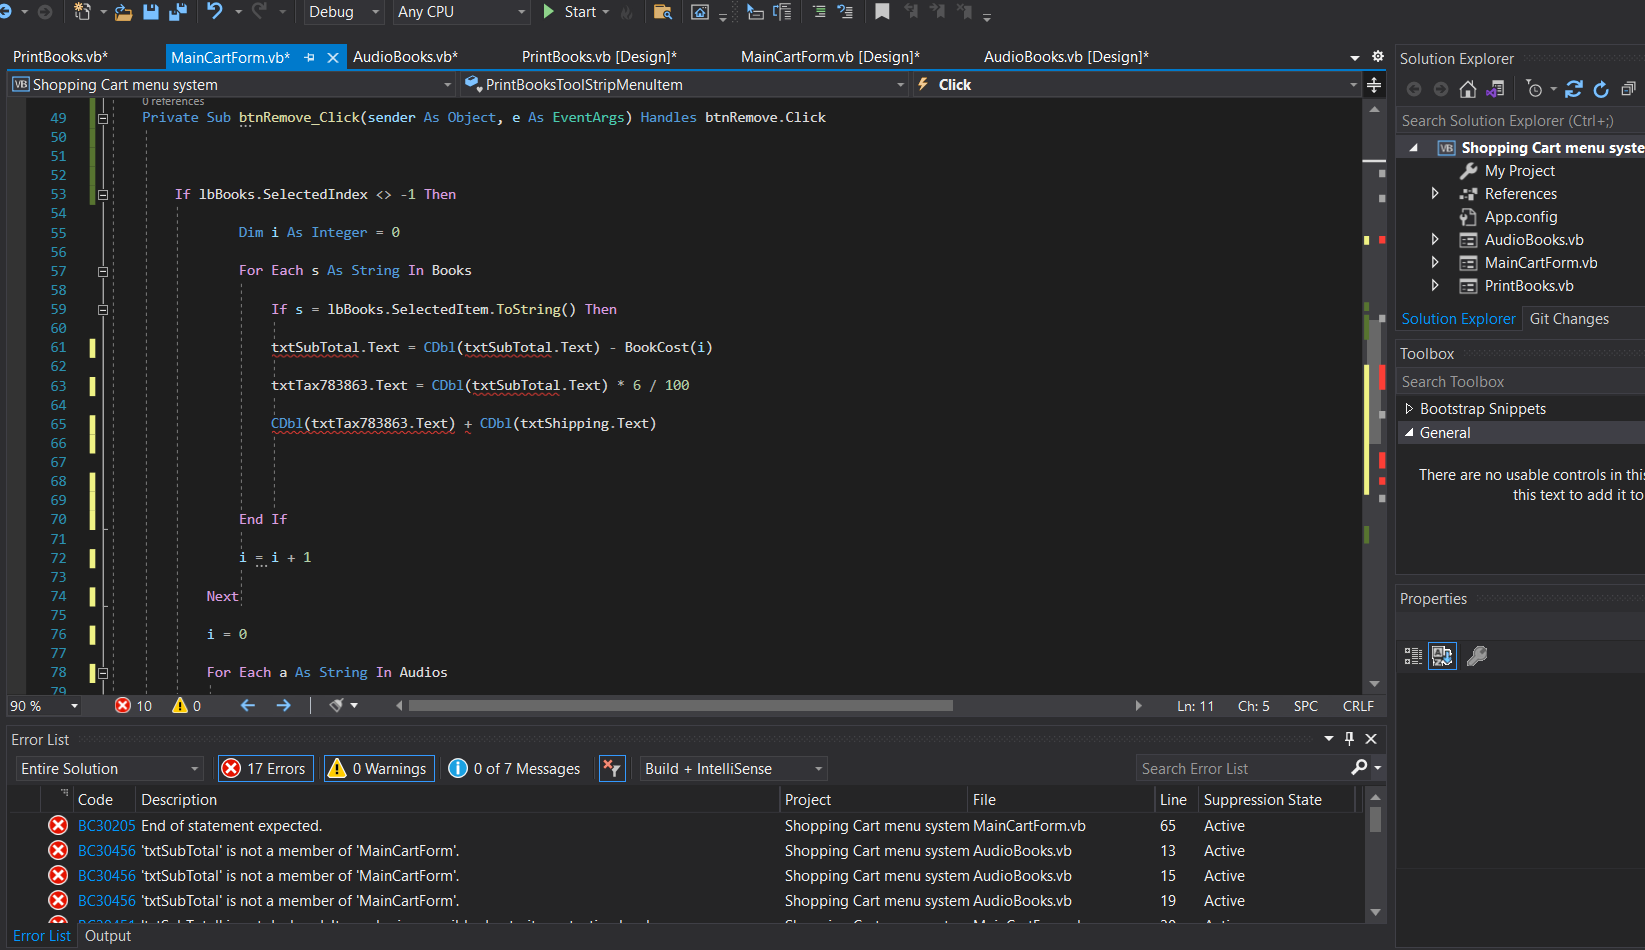1645x950 pixels.
Task: Open the Debug configuration dropdown
Action: 343,12
